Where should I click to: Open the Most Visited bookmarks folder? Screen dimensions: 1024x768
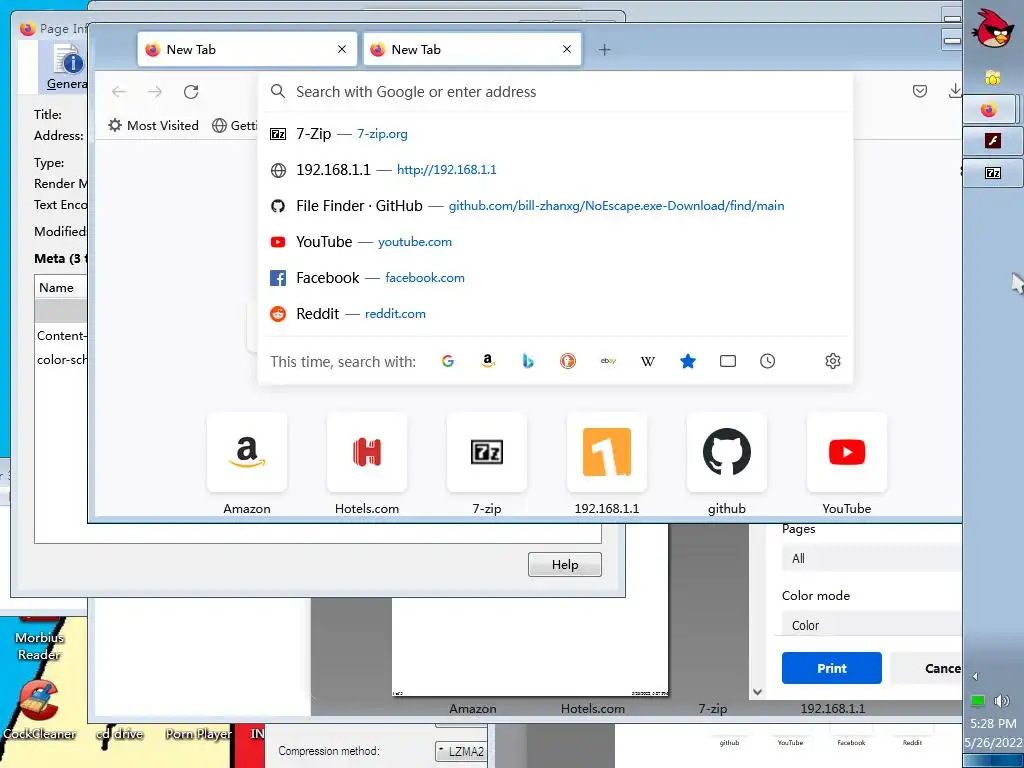coord(153,125)
